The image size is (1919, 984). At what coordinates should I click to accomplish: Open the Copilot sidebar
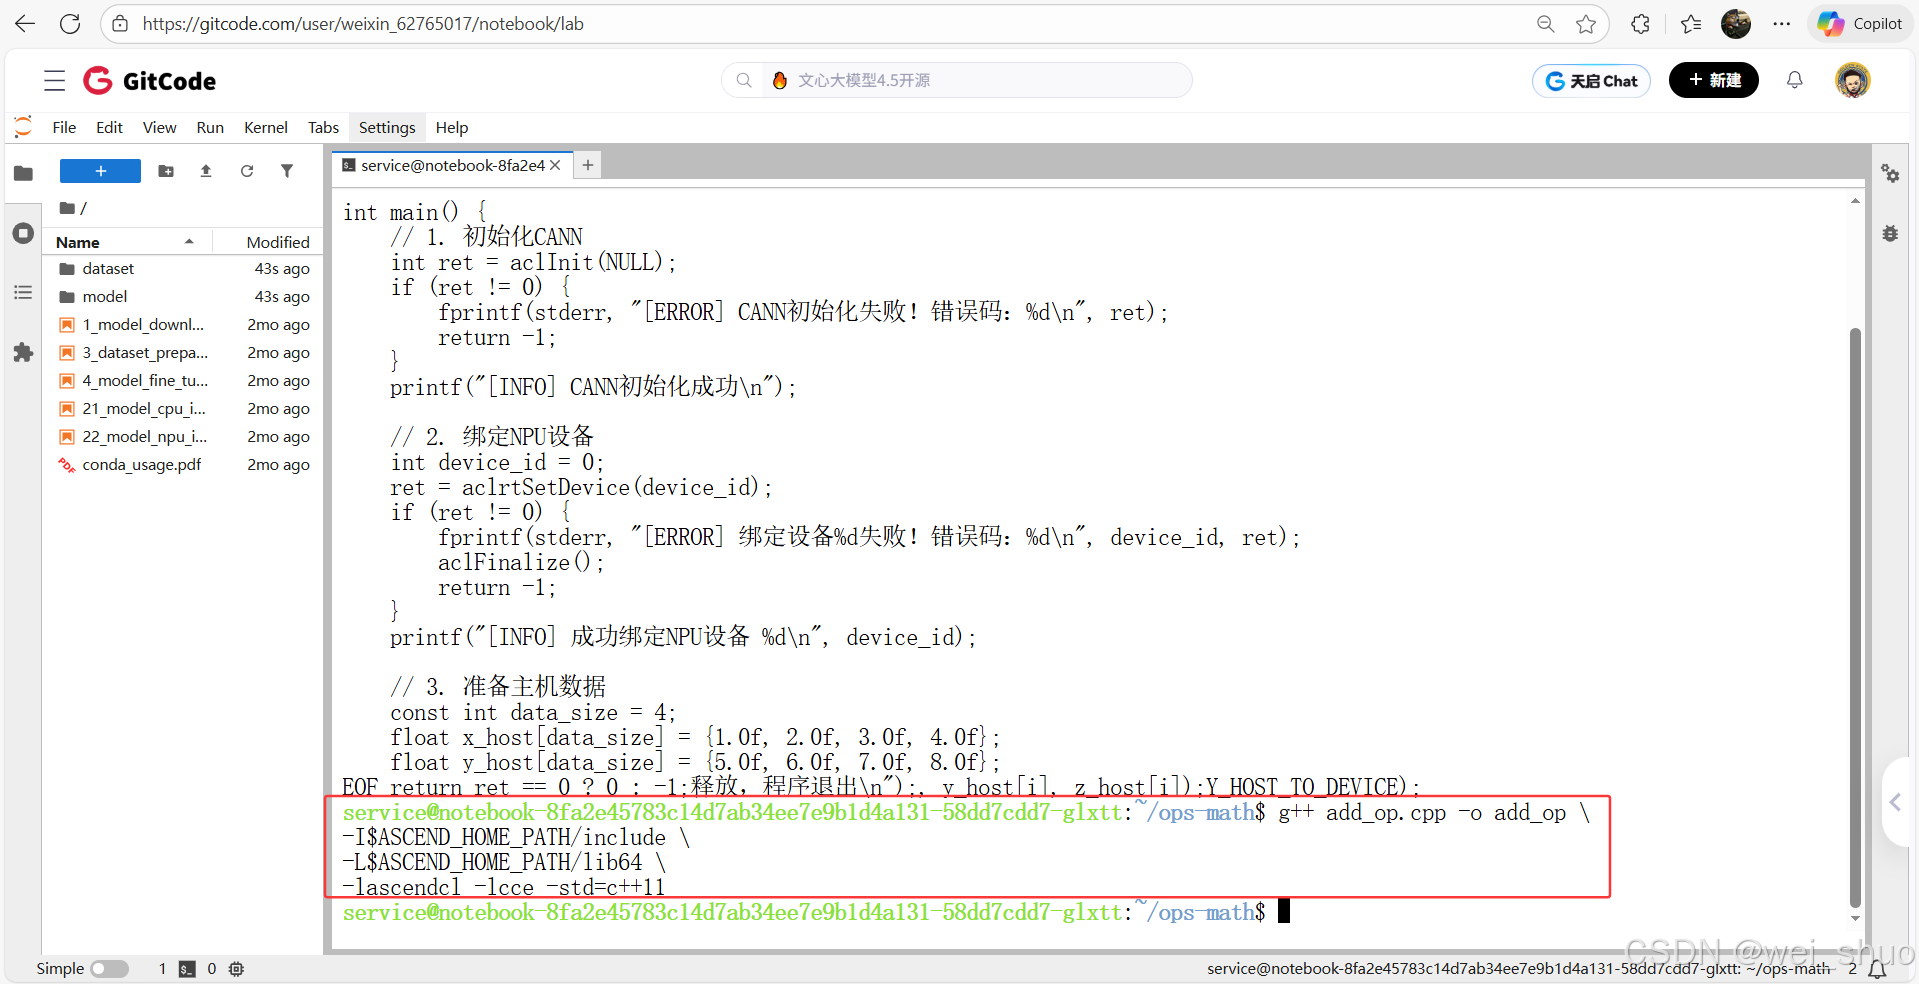point(1860,24)
